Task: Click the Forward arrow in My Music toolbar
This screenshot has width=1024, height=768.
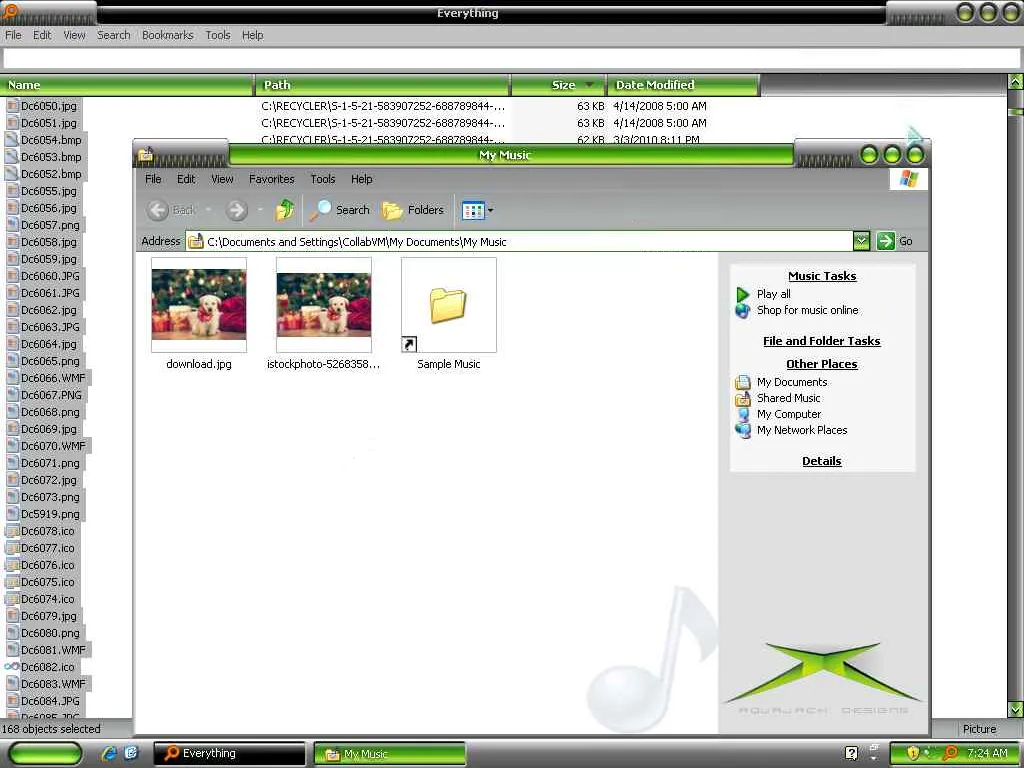Action: [236, 210]
